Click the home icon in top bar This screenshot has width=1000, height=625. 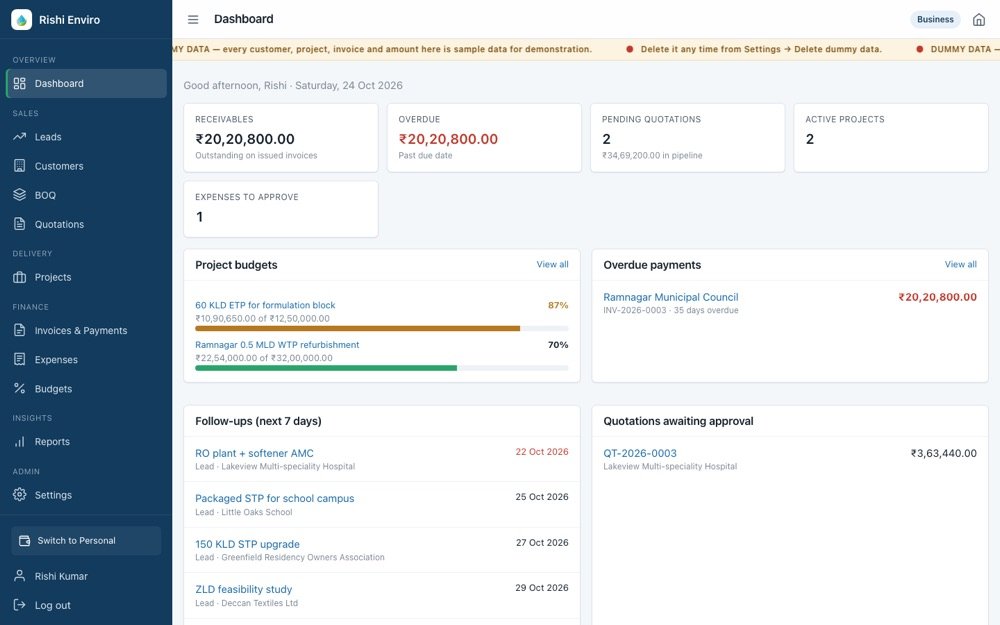coord(978,20)
